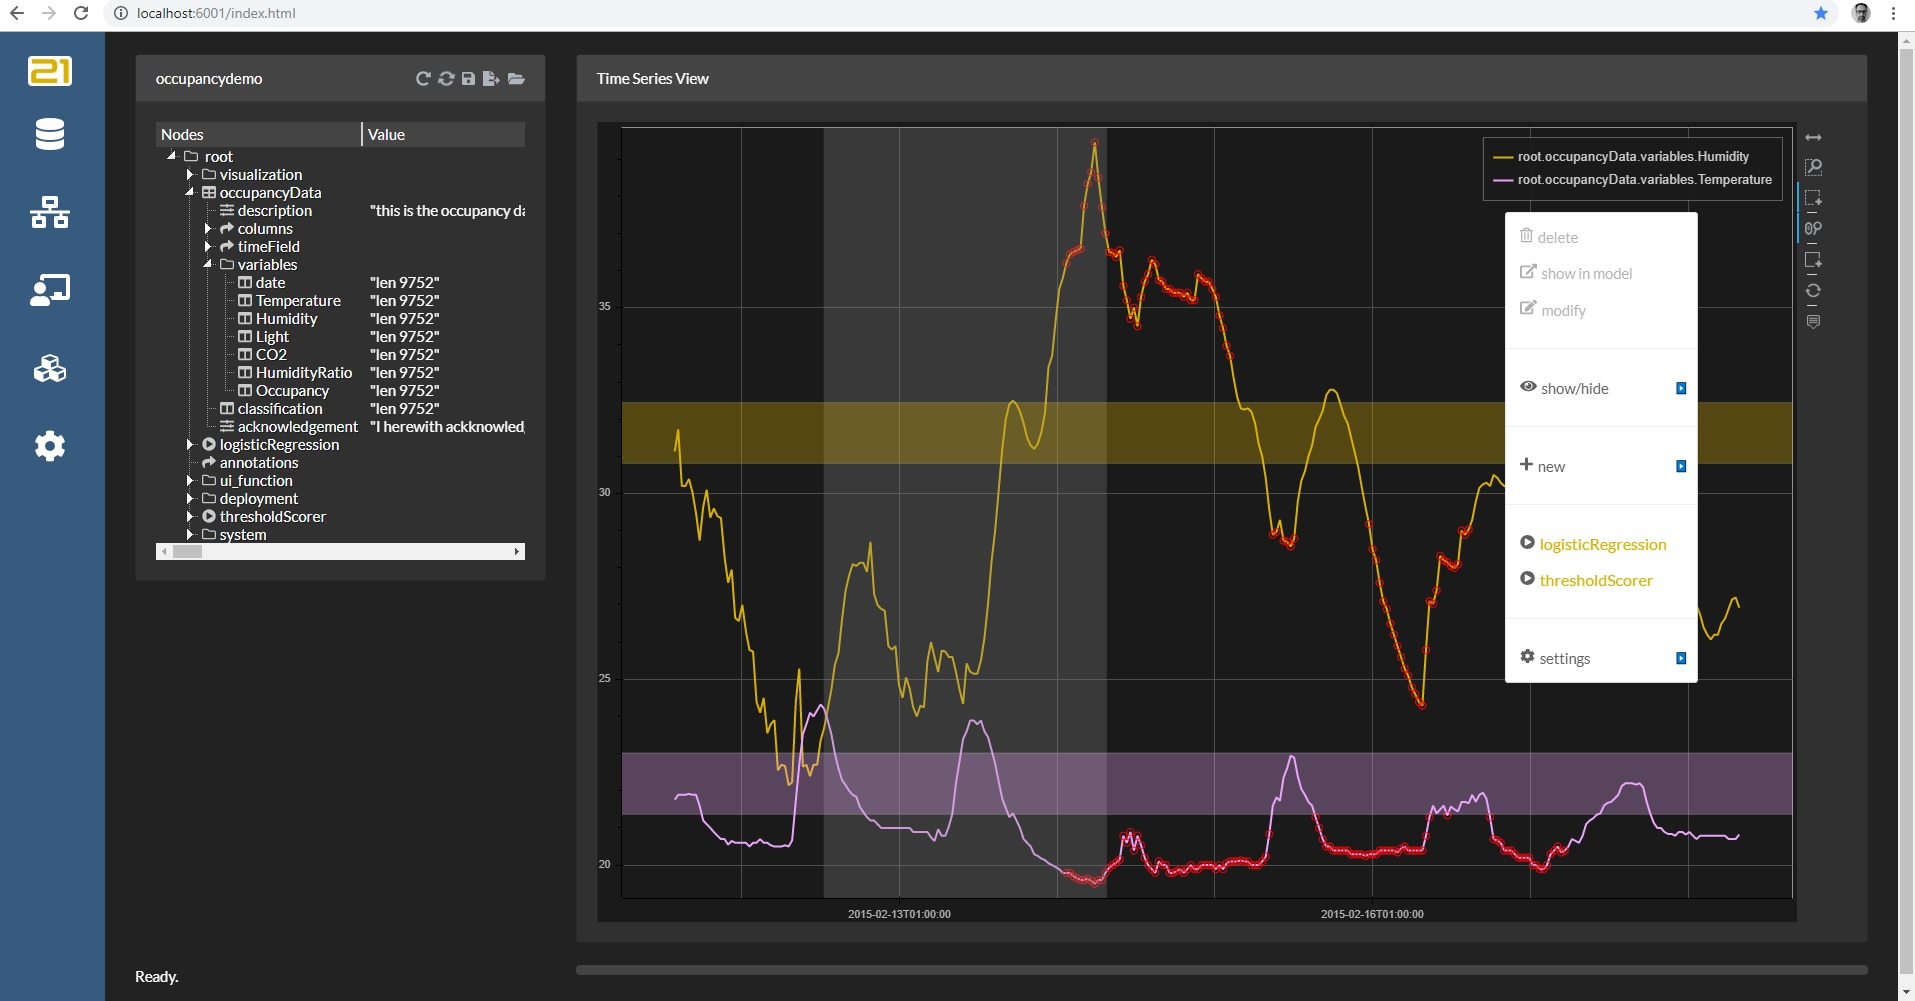Click the reload arrow icon in occupancydemo header
This screenshot has width=1915, height=1001.
point(423,79)
